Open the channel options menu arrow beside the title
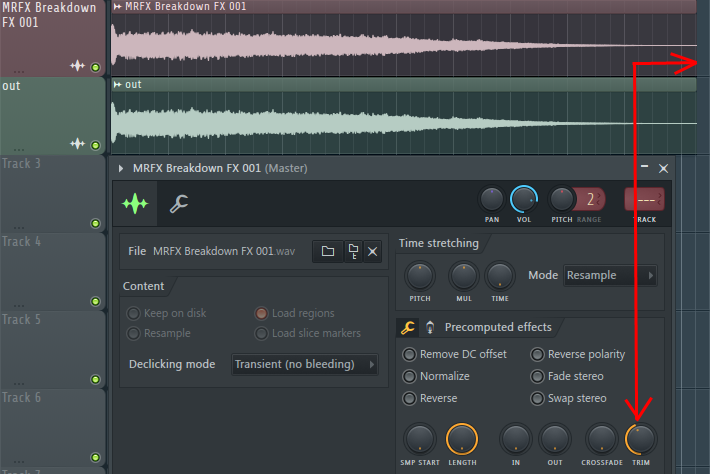 120,168
